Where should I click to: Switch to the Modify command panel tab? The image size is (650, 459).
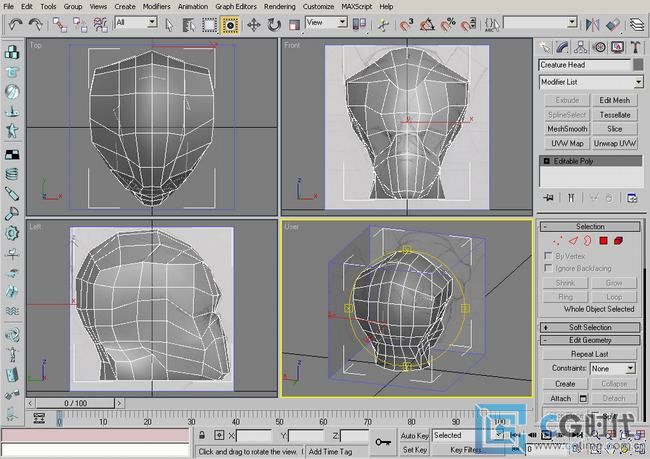tap(563, 47)
